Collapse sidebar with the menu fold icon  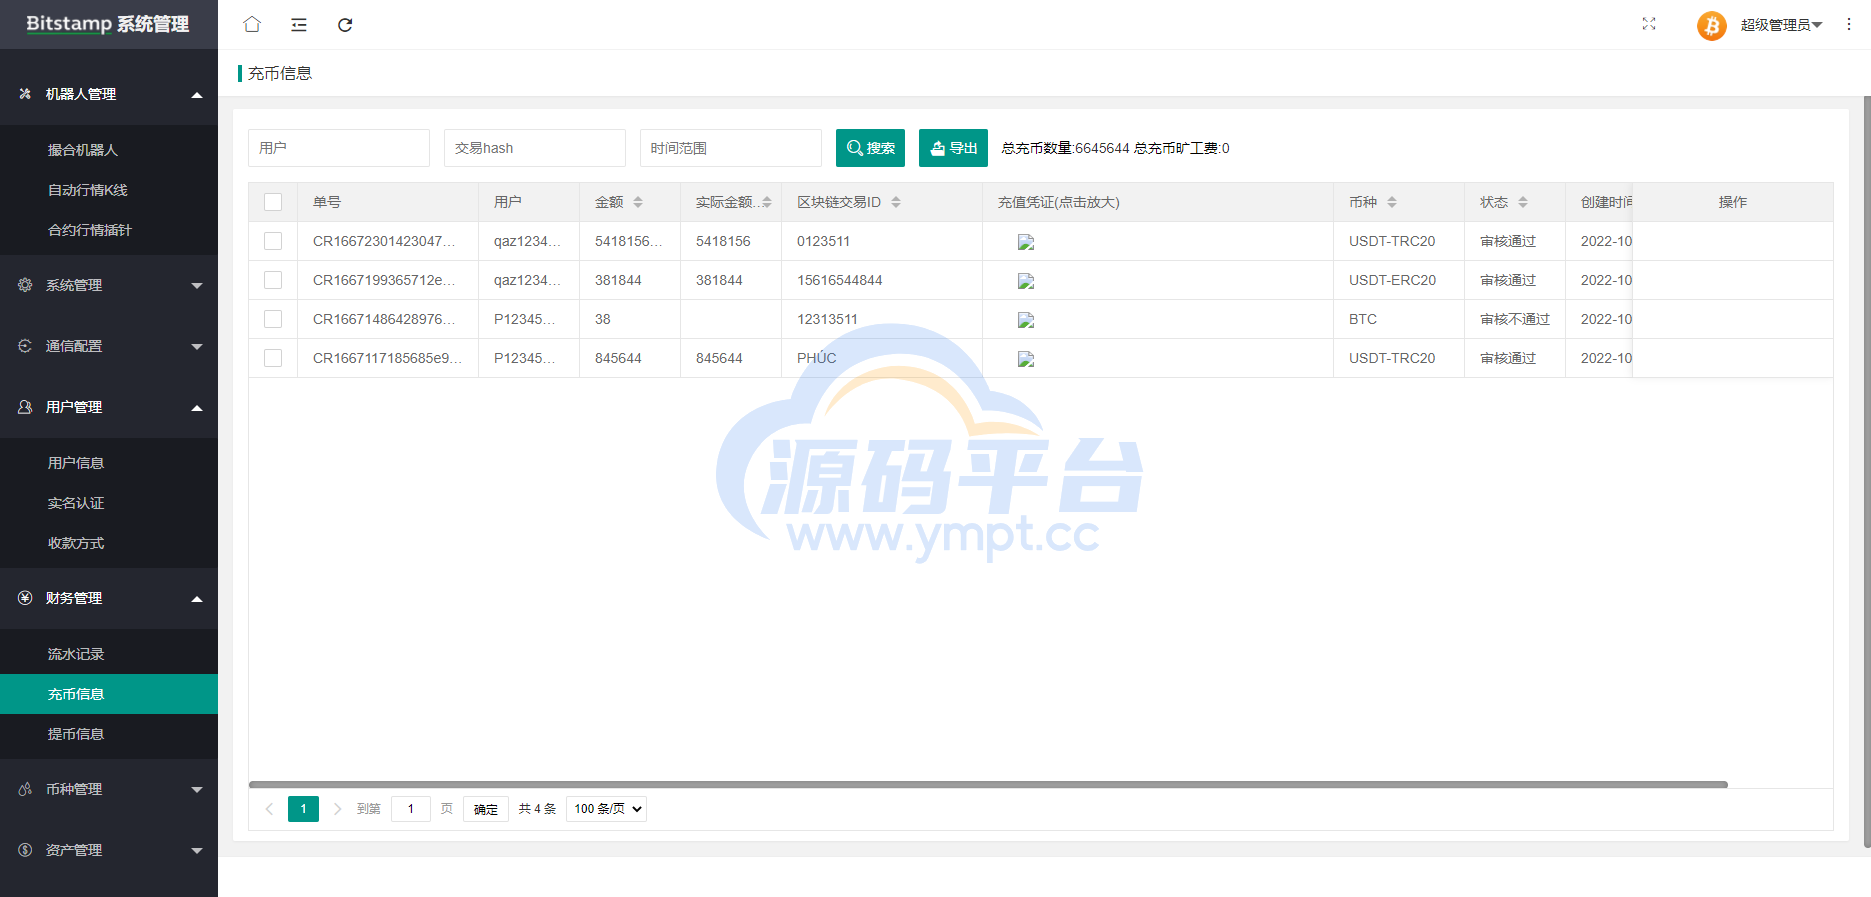point(299,24)
